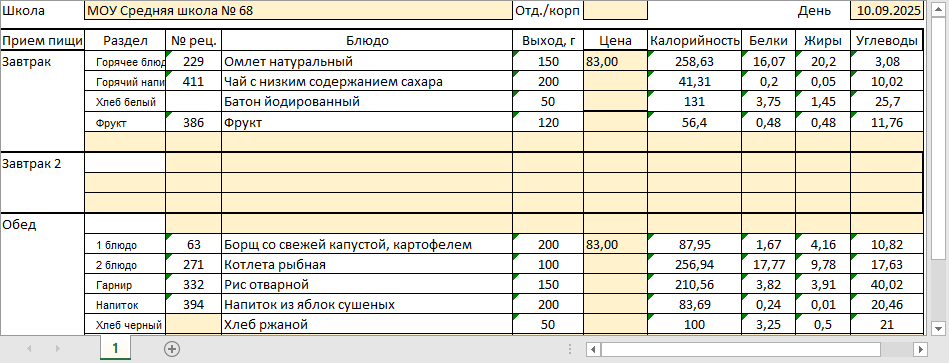949x363 pixels.
Task: Select the Рис отварной cell
Action: [367, 284]
